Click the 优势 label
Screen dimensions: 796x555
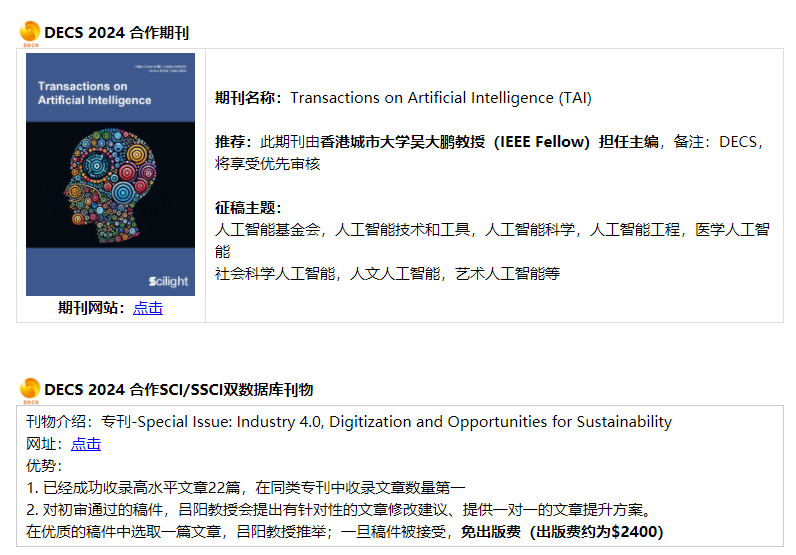tap(44, 466)
